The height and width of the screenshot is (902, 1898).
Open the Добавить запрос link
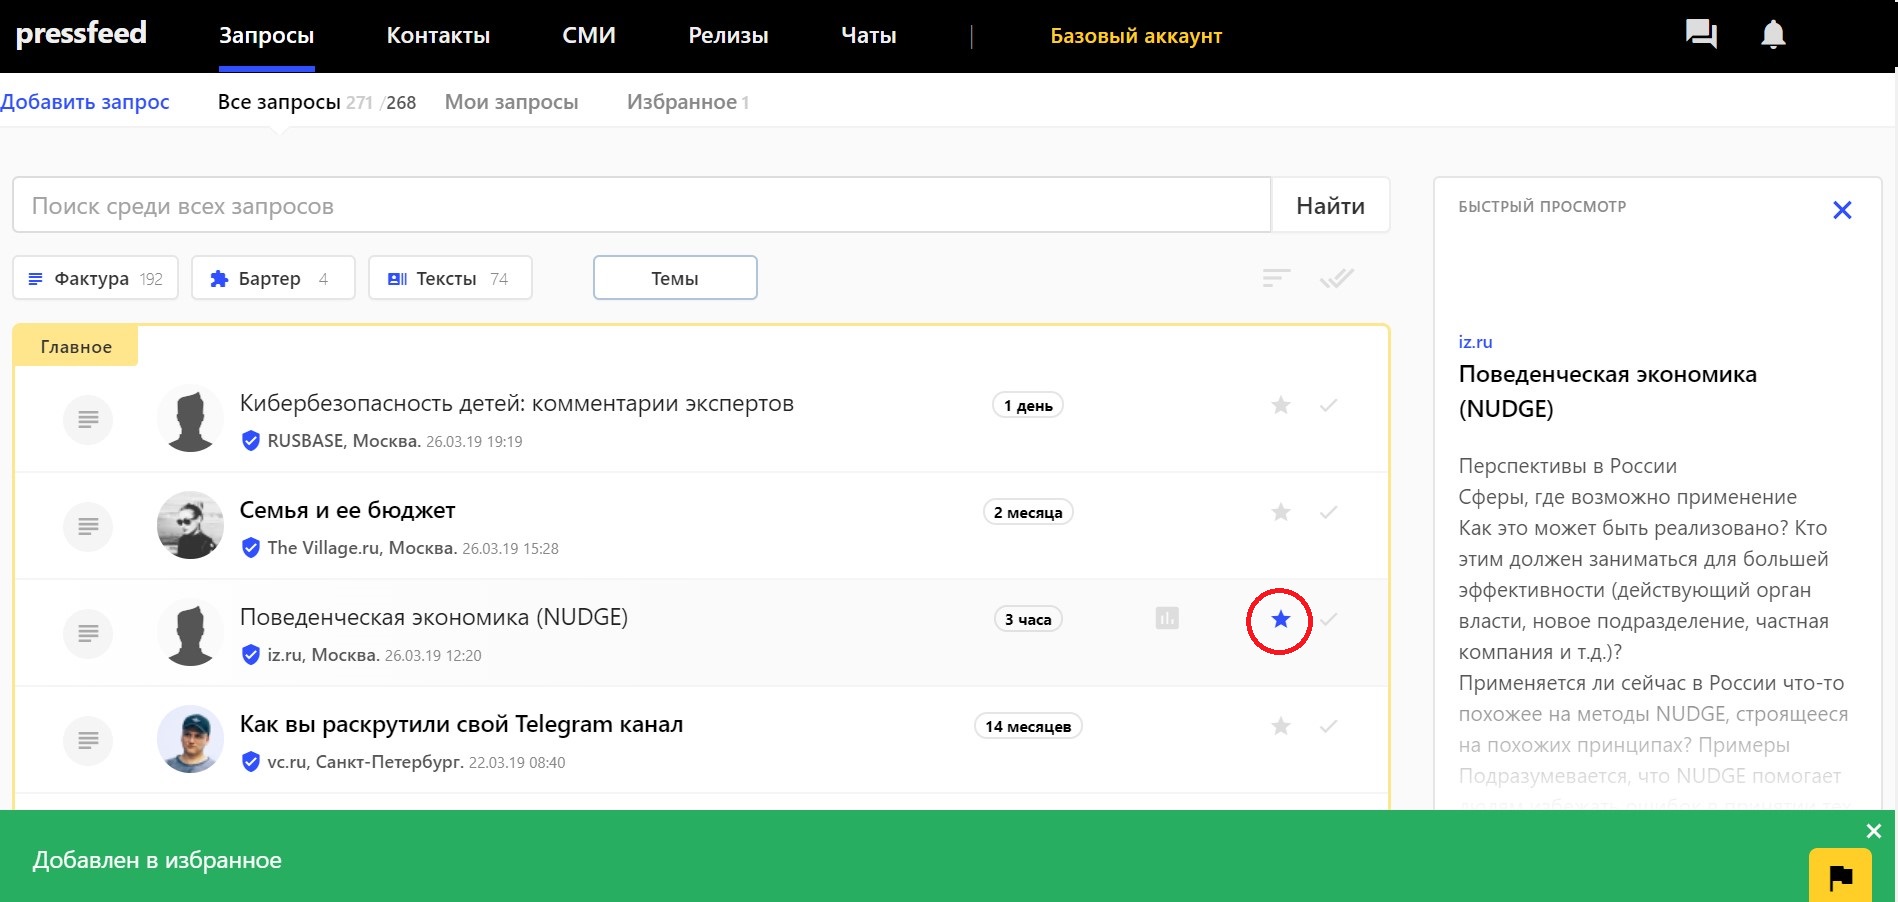[85, 102]
